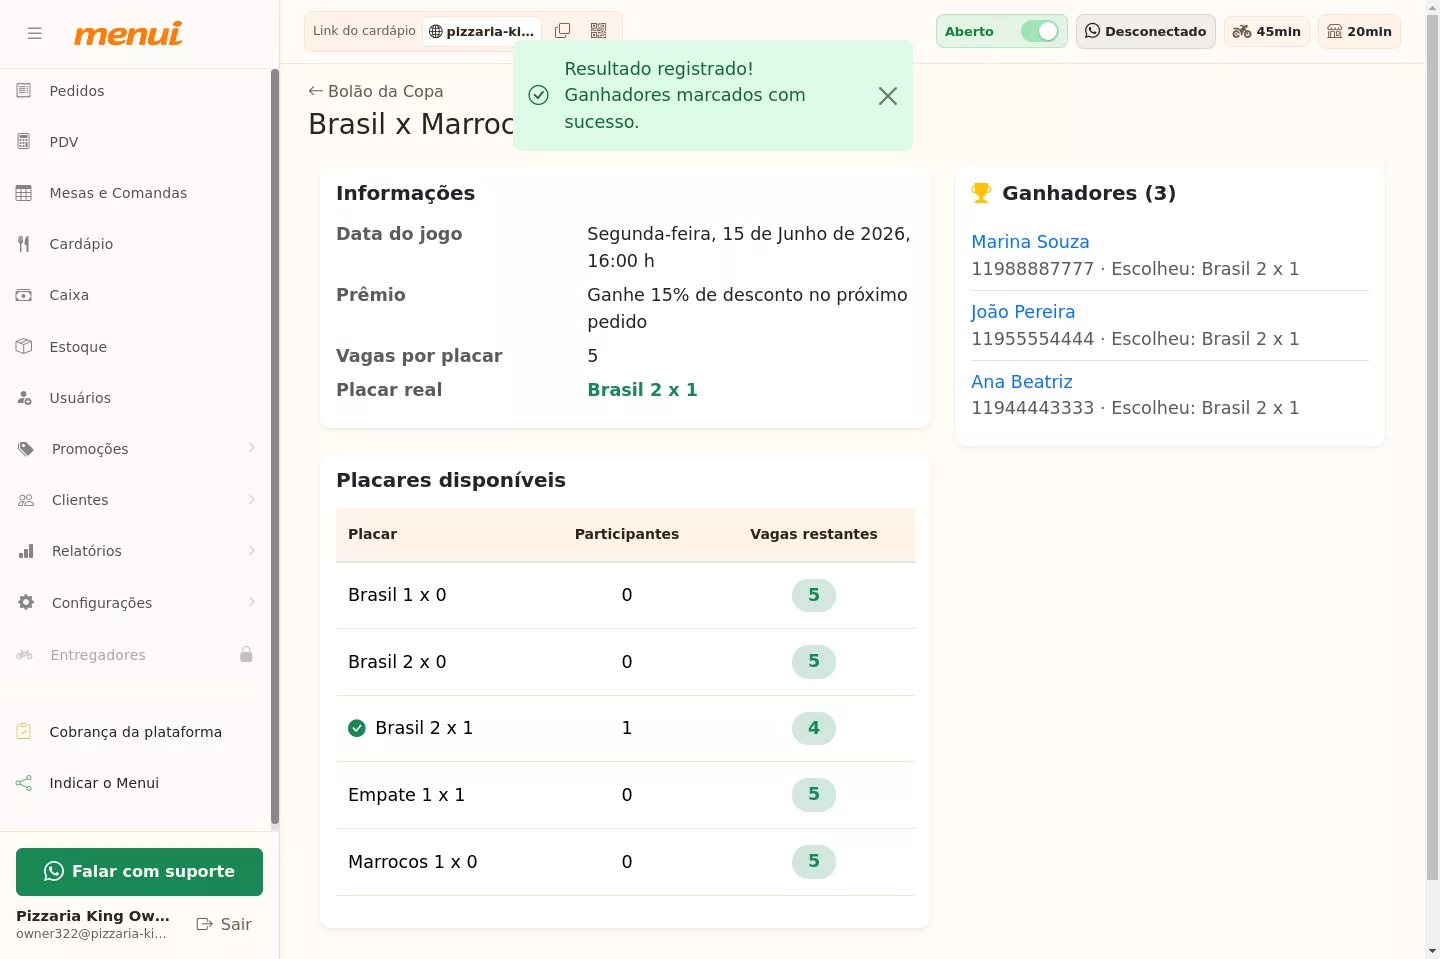Click the sidebar scrollbar
The width and height of the screenshot is (1440, 959).
275,447
